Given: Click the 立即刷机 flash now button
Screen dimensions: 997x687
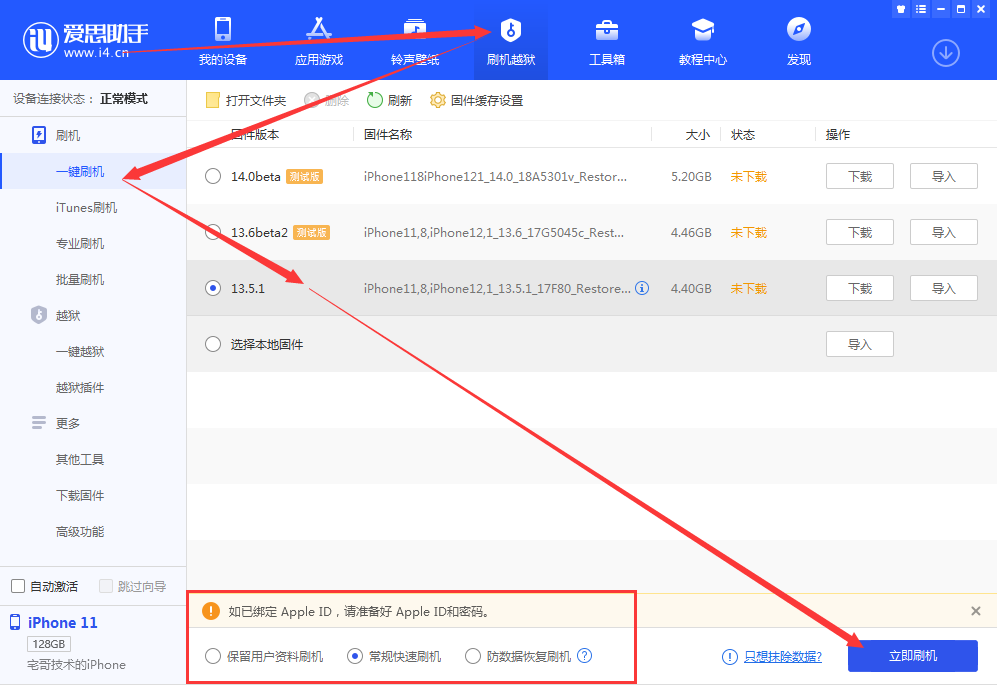Looking at the screenshot, I should [912, 656].
